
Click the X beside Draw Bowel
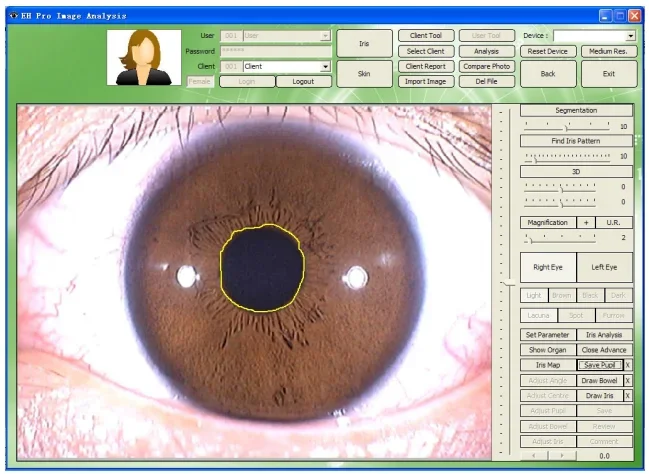click(628, 380)
